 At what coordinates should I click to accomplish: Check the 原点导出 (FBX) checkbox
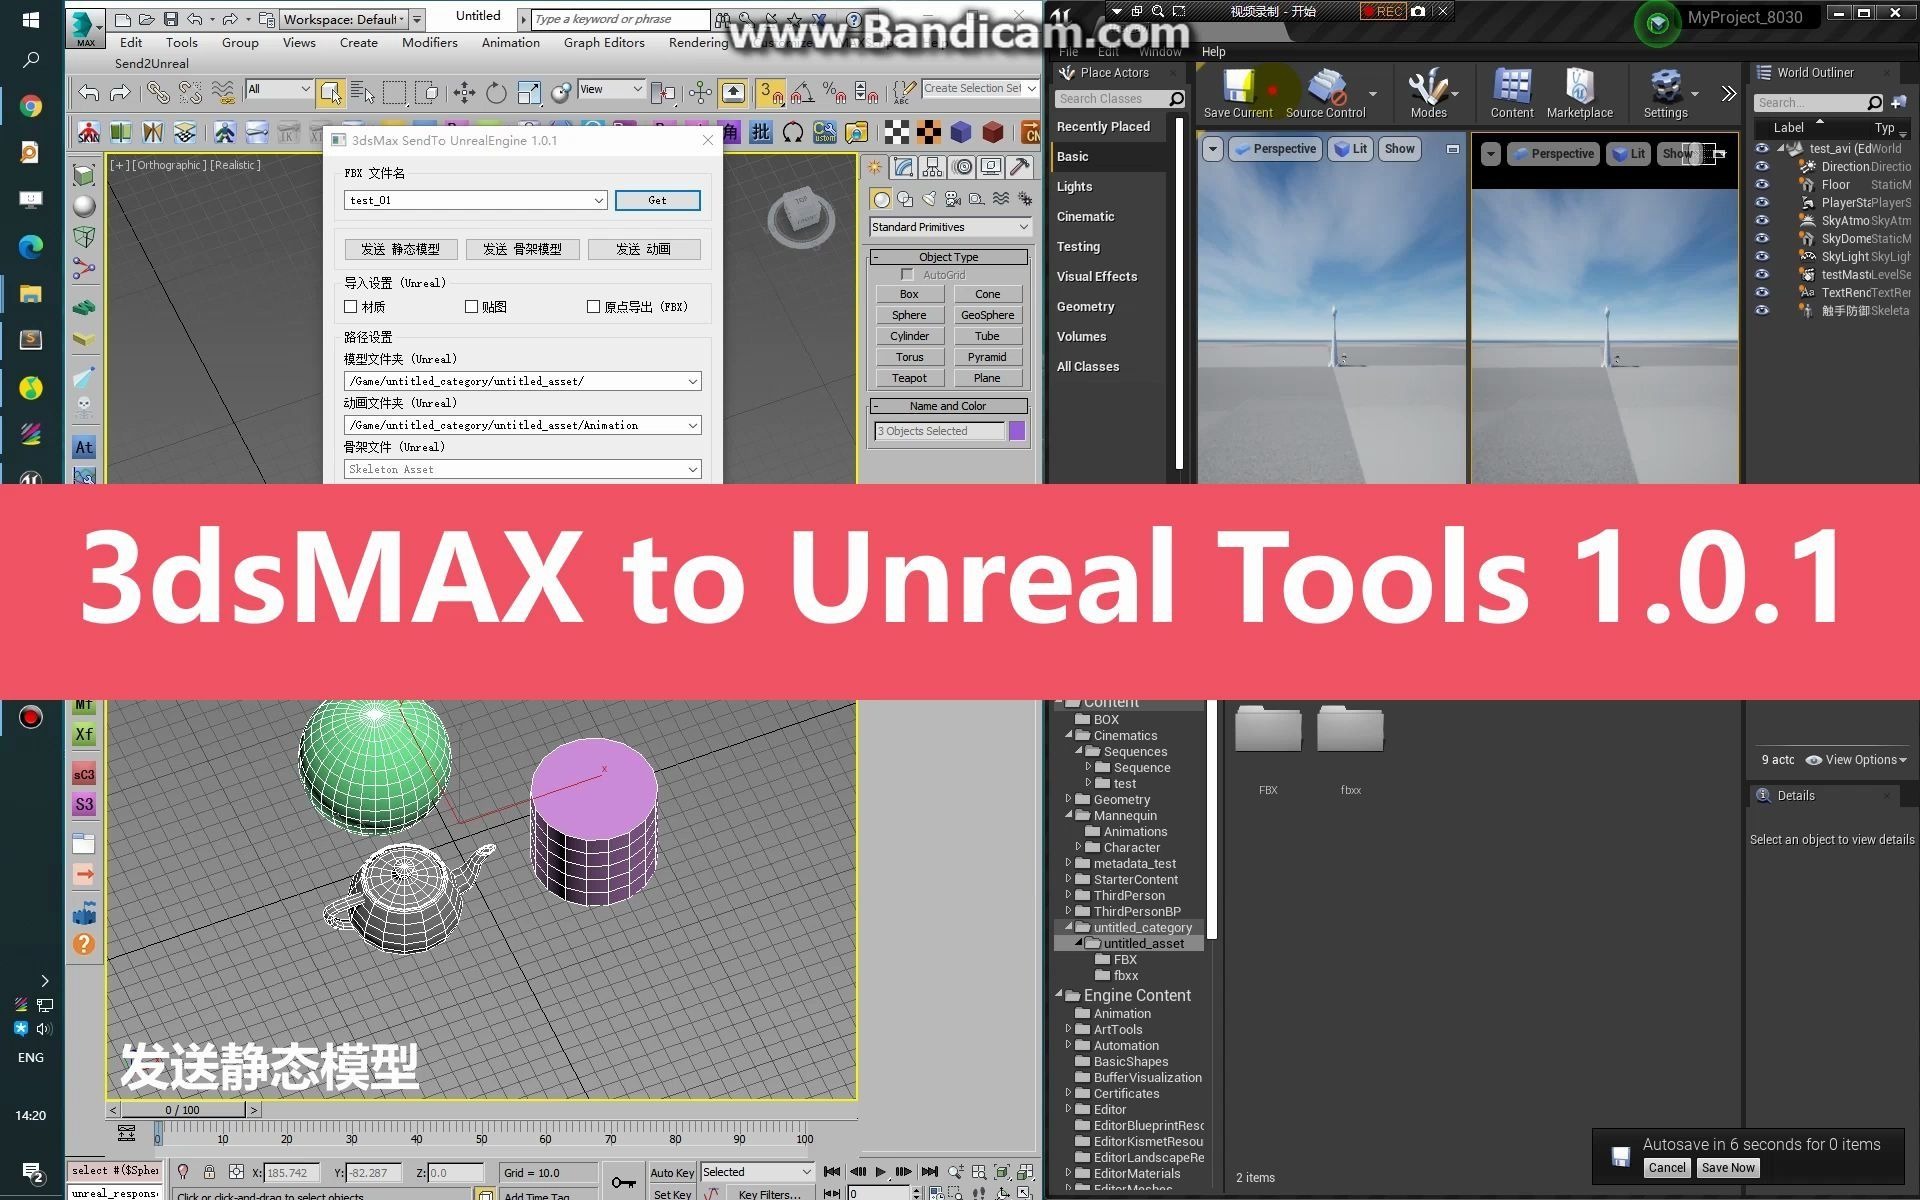tap(594, 306)
